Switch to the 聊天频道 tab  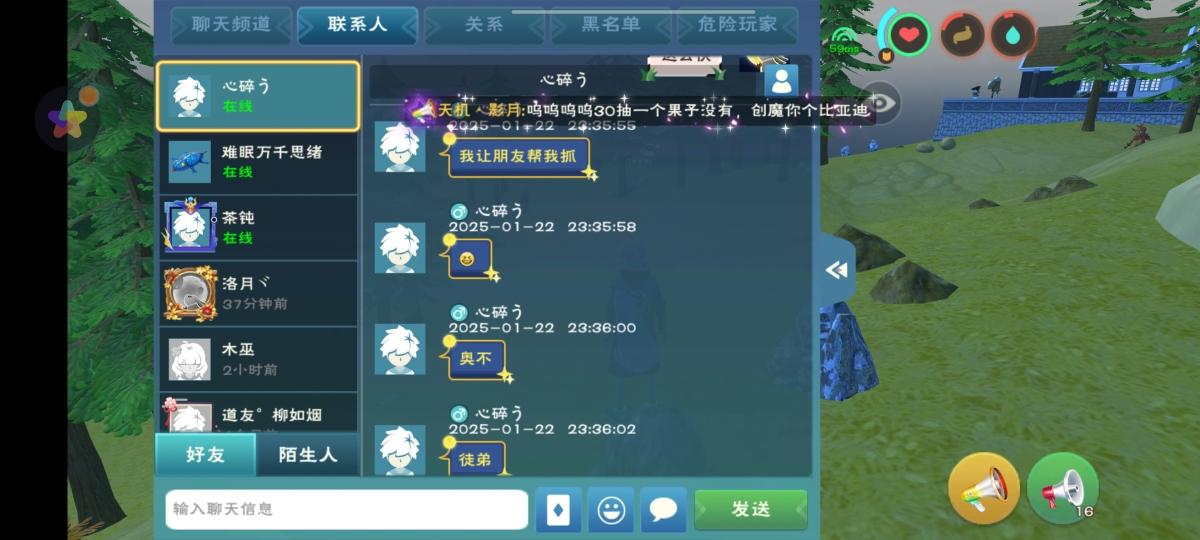231,25
